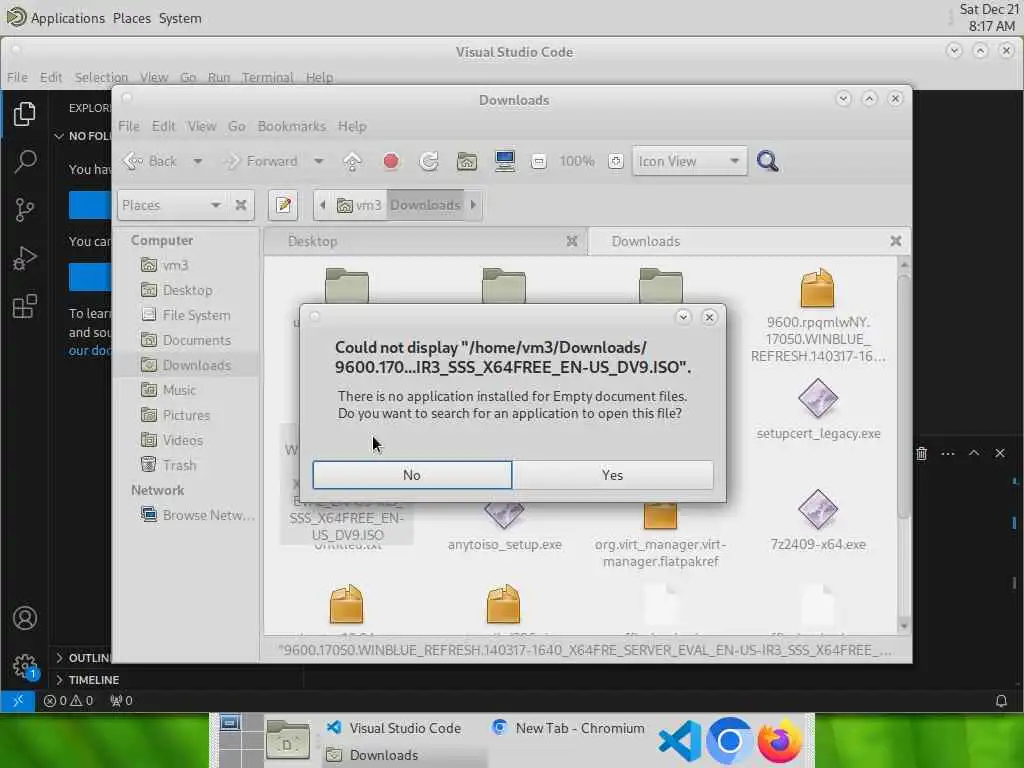Open VS Code Extensions icon
This screenshot has height=768, width=1024.
[25, 306]
